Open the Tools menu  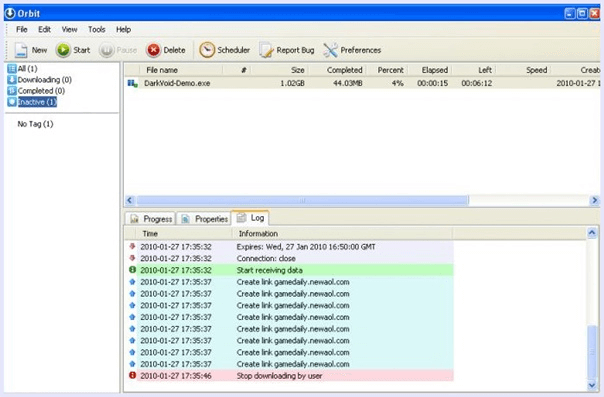pyautogui.click(x=96, y=30)
